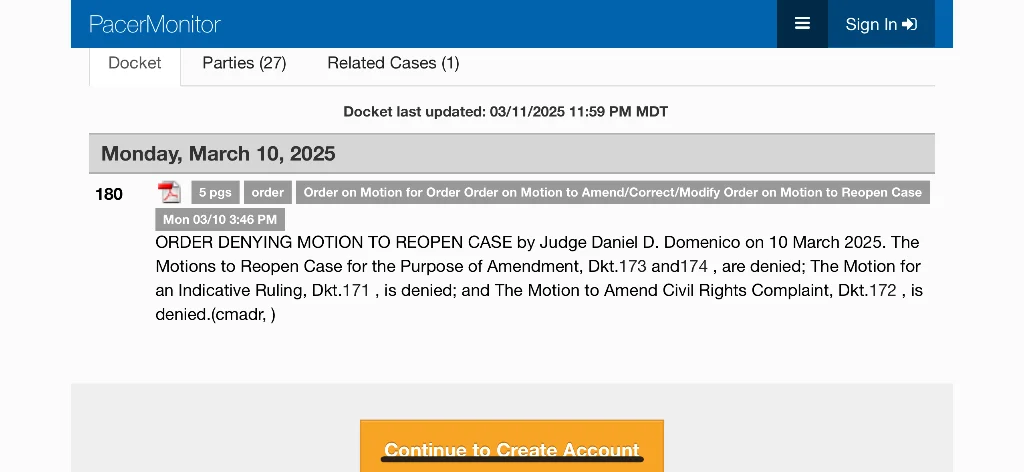
Task: Open the docket 174 link
Action: point(694,267)
